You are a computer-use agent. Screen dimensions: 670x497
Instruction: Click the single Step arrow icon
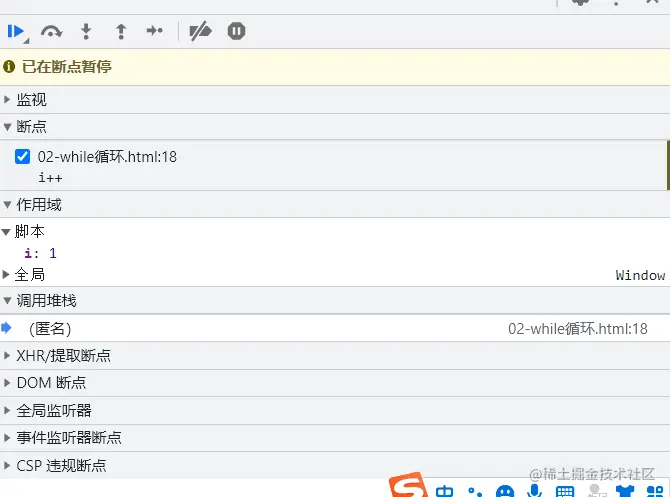point(154,31)
